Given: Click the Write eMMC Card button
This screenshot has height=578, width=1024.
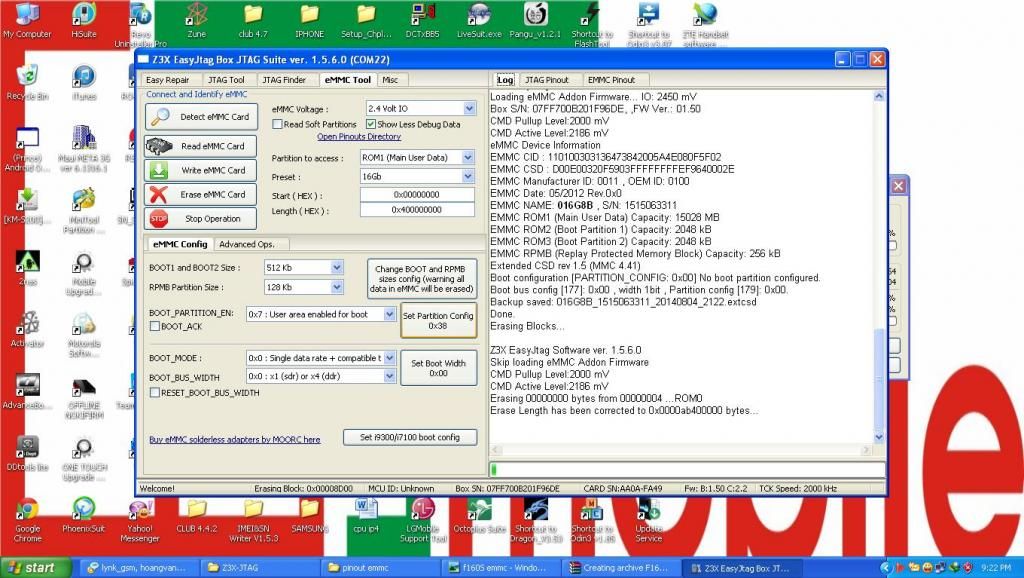Looking at the screenshot, I should click(x=200, y=170).
